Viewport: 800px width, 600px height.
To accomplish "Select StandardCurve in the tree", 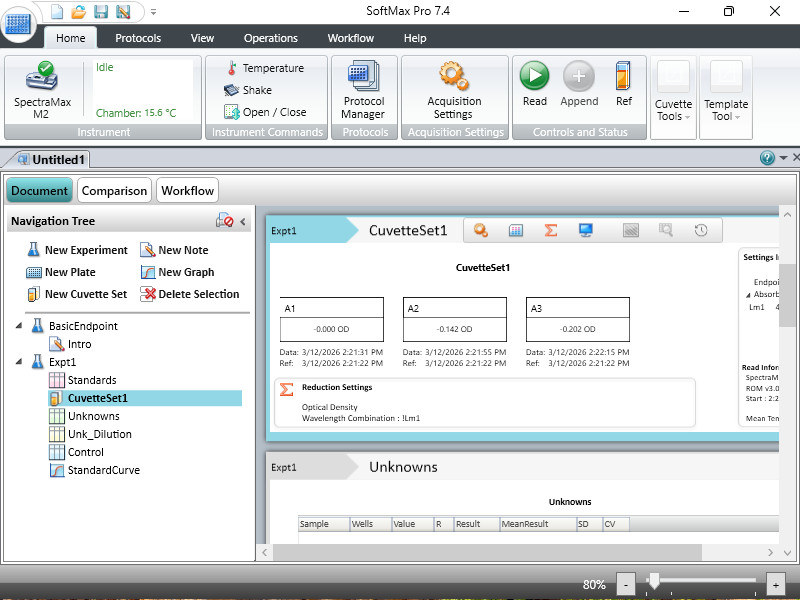I will click(x=103, y=470).
